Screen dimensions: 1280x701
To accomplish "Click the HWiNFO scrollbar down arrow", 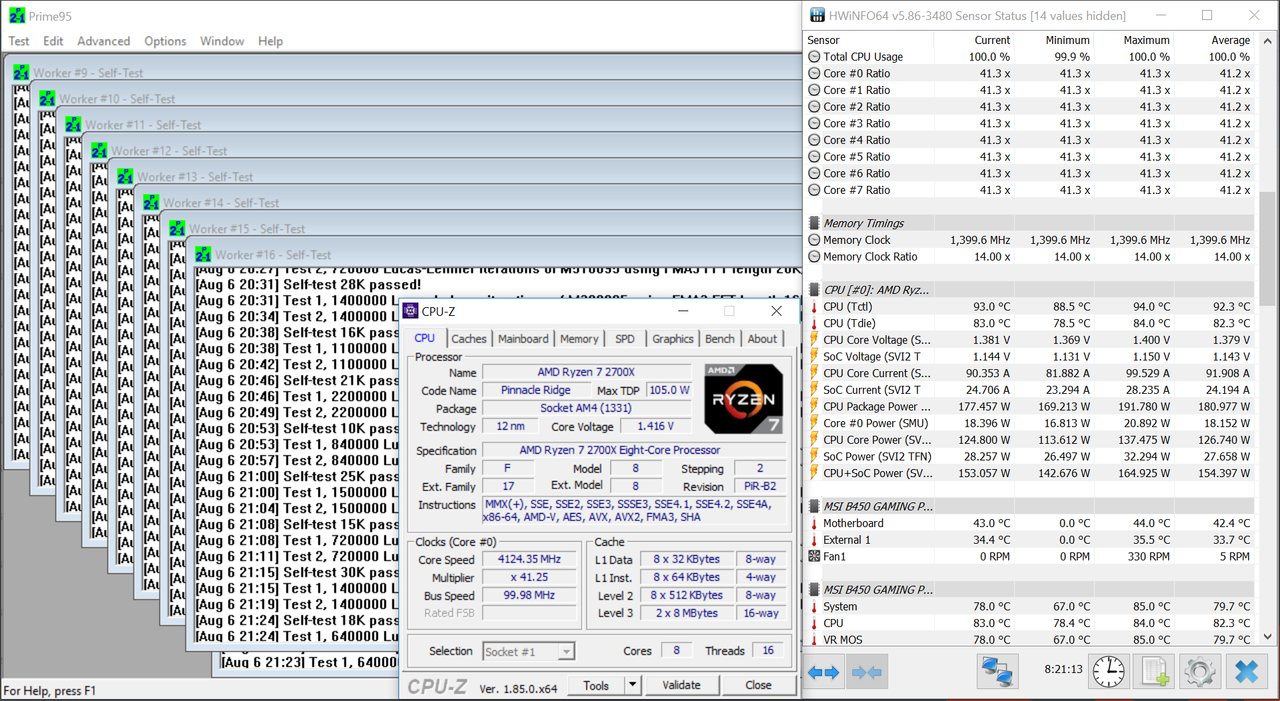I will coord(1268,636).
